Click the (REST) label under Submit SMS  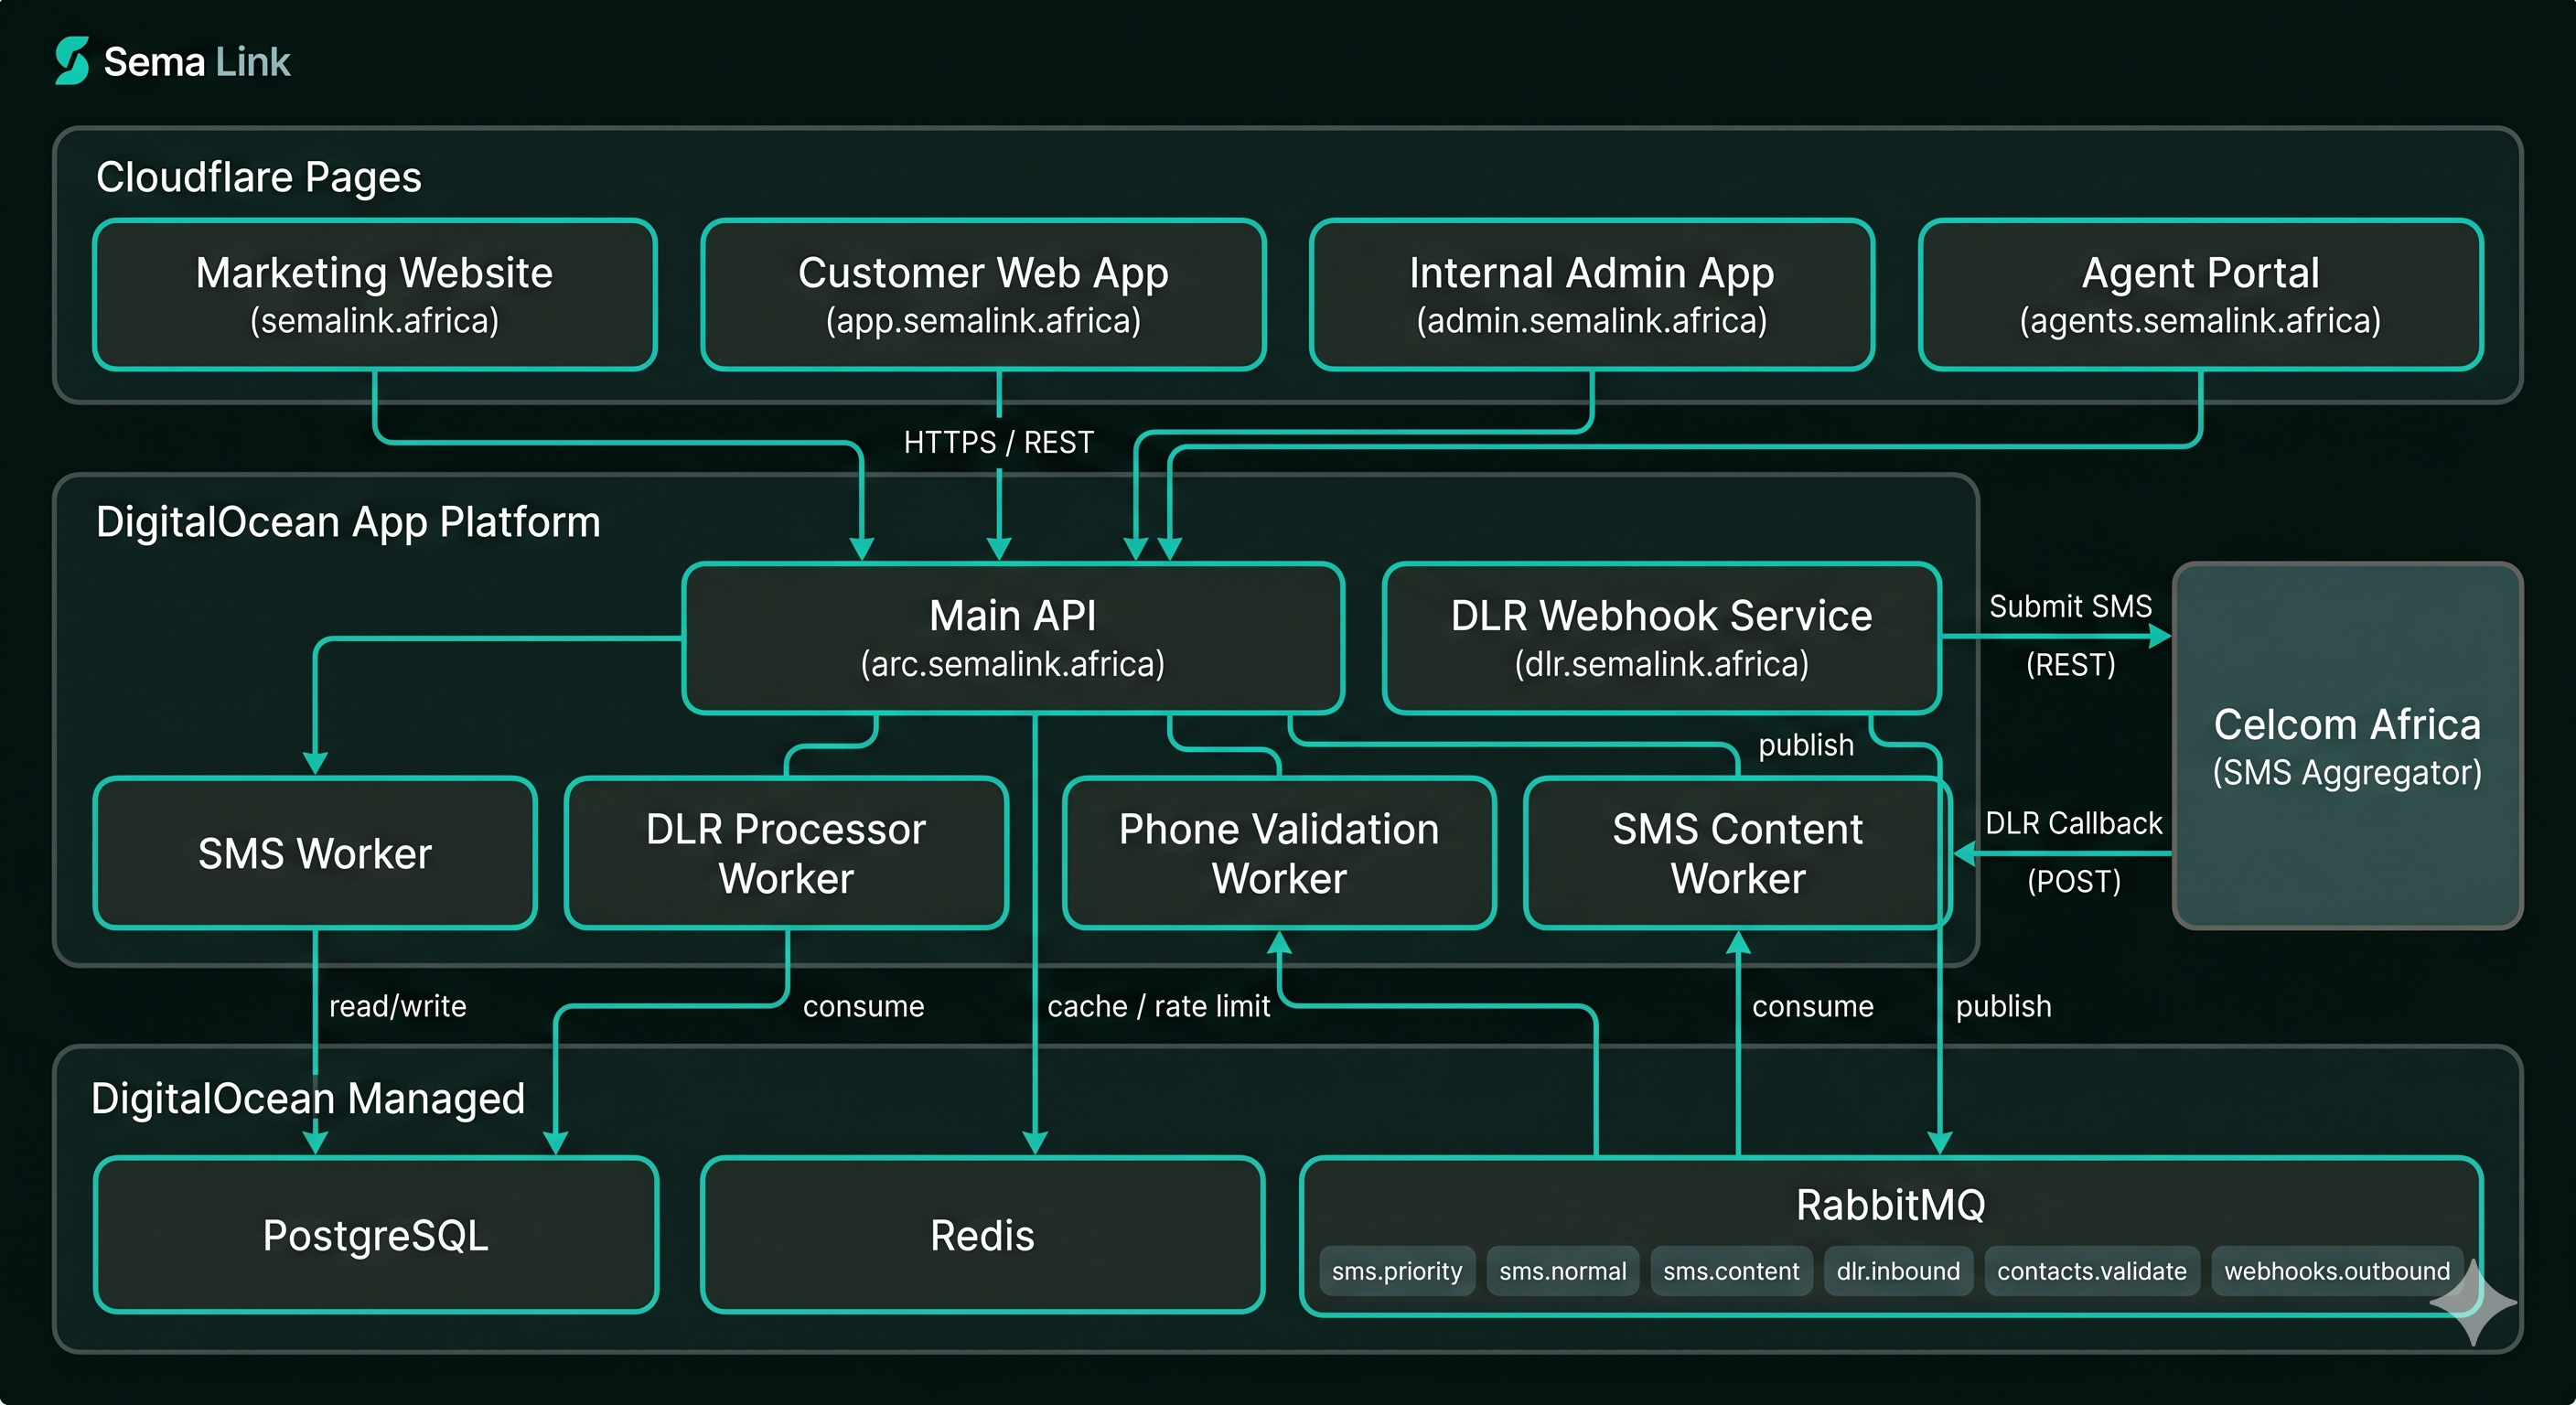coord(2070,665)
